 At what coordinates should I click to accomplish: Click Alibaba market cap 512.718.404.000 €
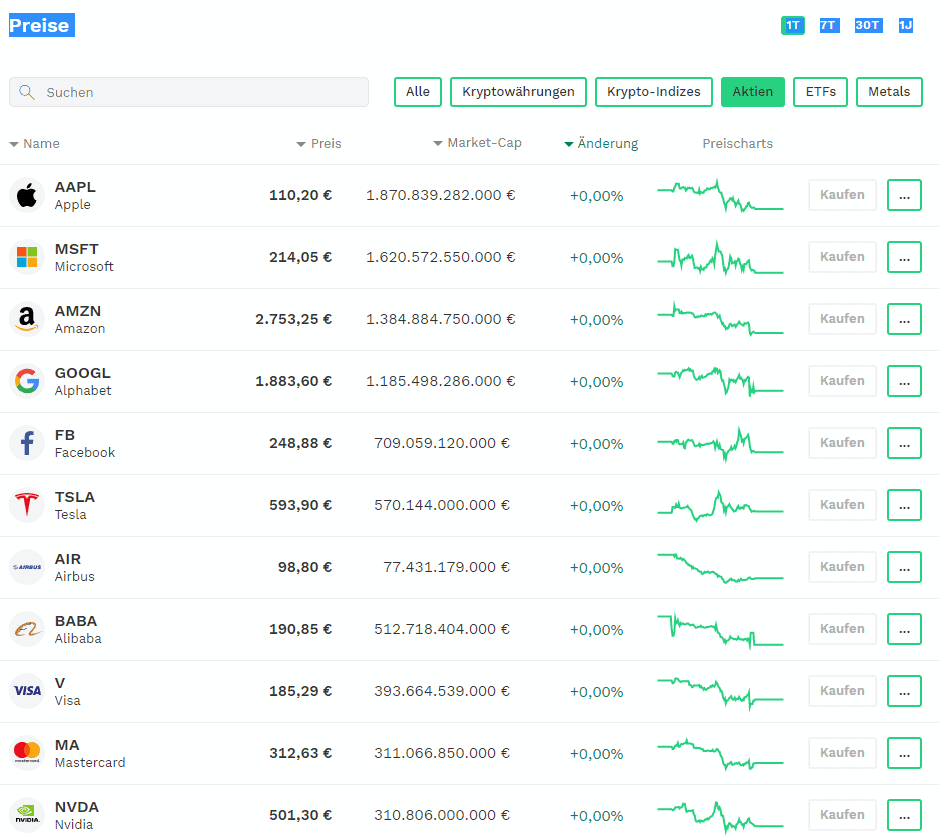click(x=442, y=629)
